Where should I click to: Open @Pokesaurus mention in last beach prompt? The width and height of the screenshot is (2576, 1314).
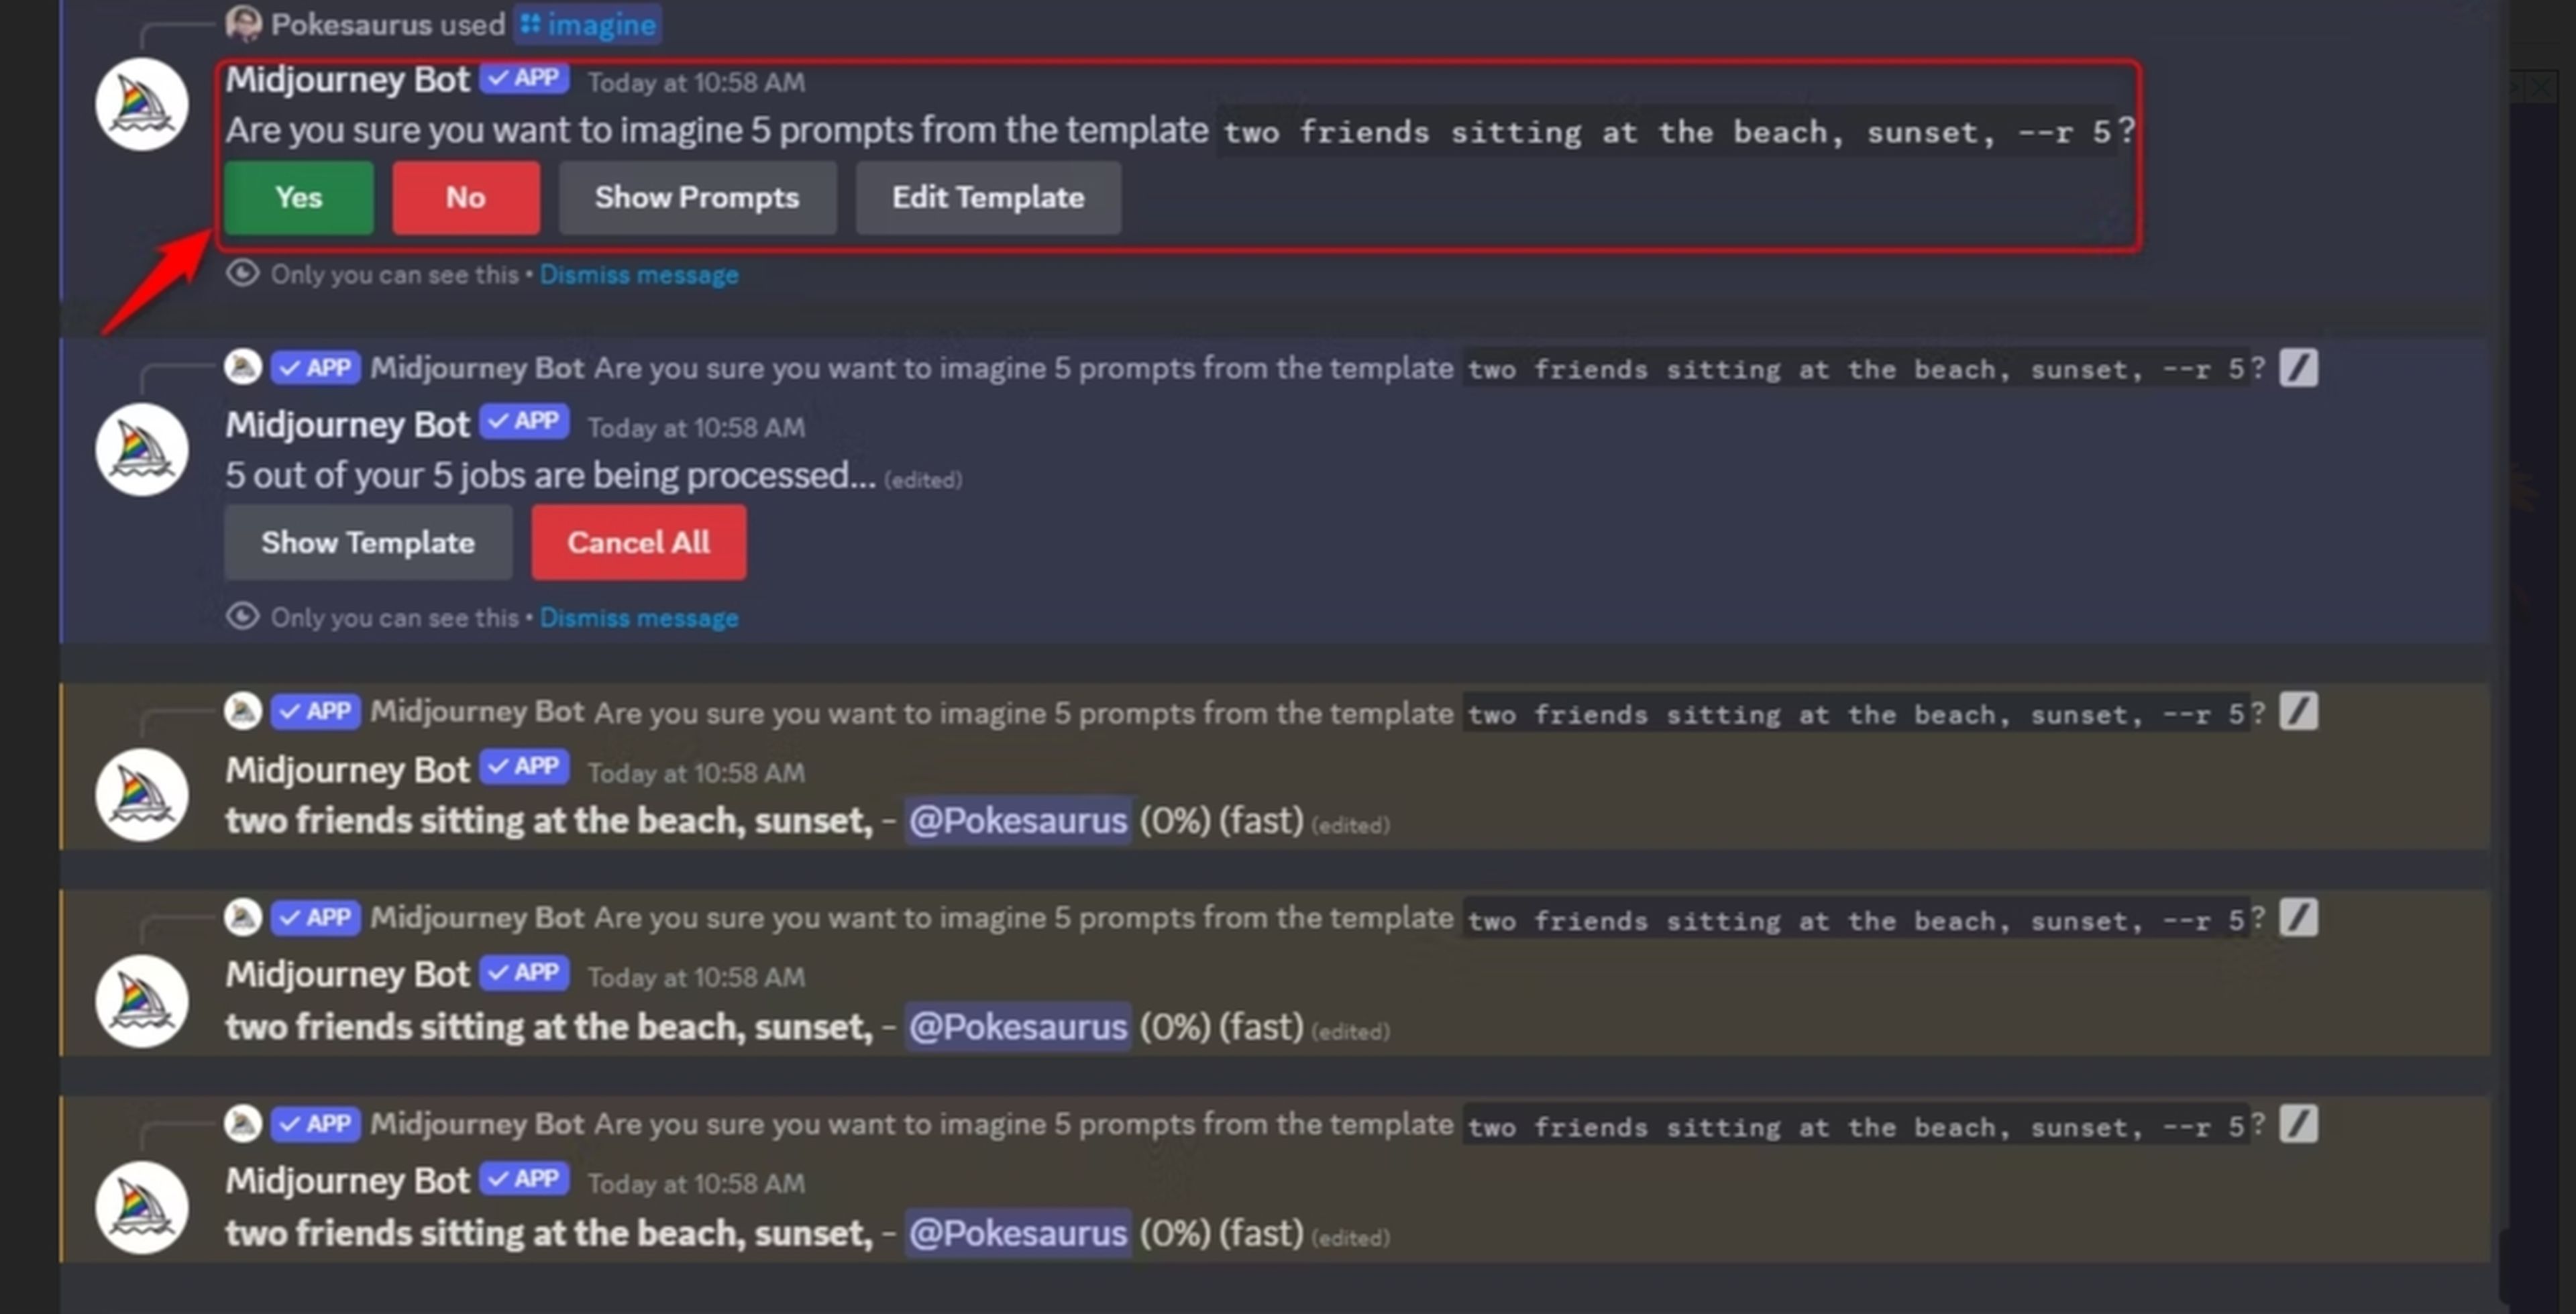[1018, 1233]
